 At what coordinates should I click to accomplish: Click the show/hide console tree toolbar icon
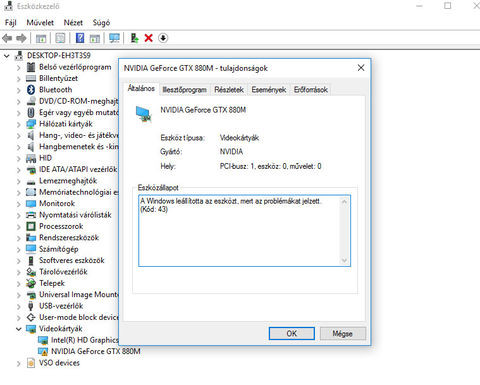[x=41, y=38]
